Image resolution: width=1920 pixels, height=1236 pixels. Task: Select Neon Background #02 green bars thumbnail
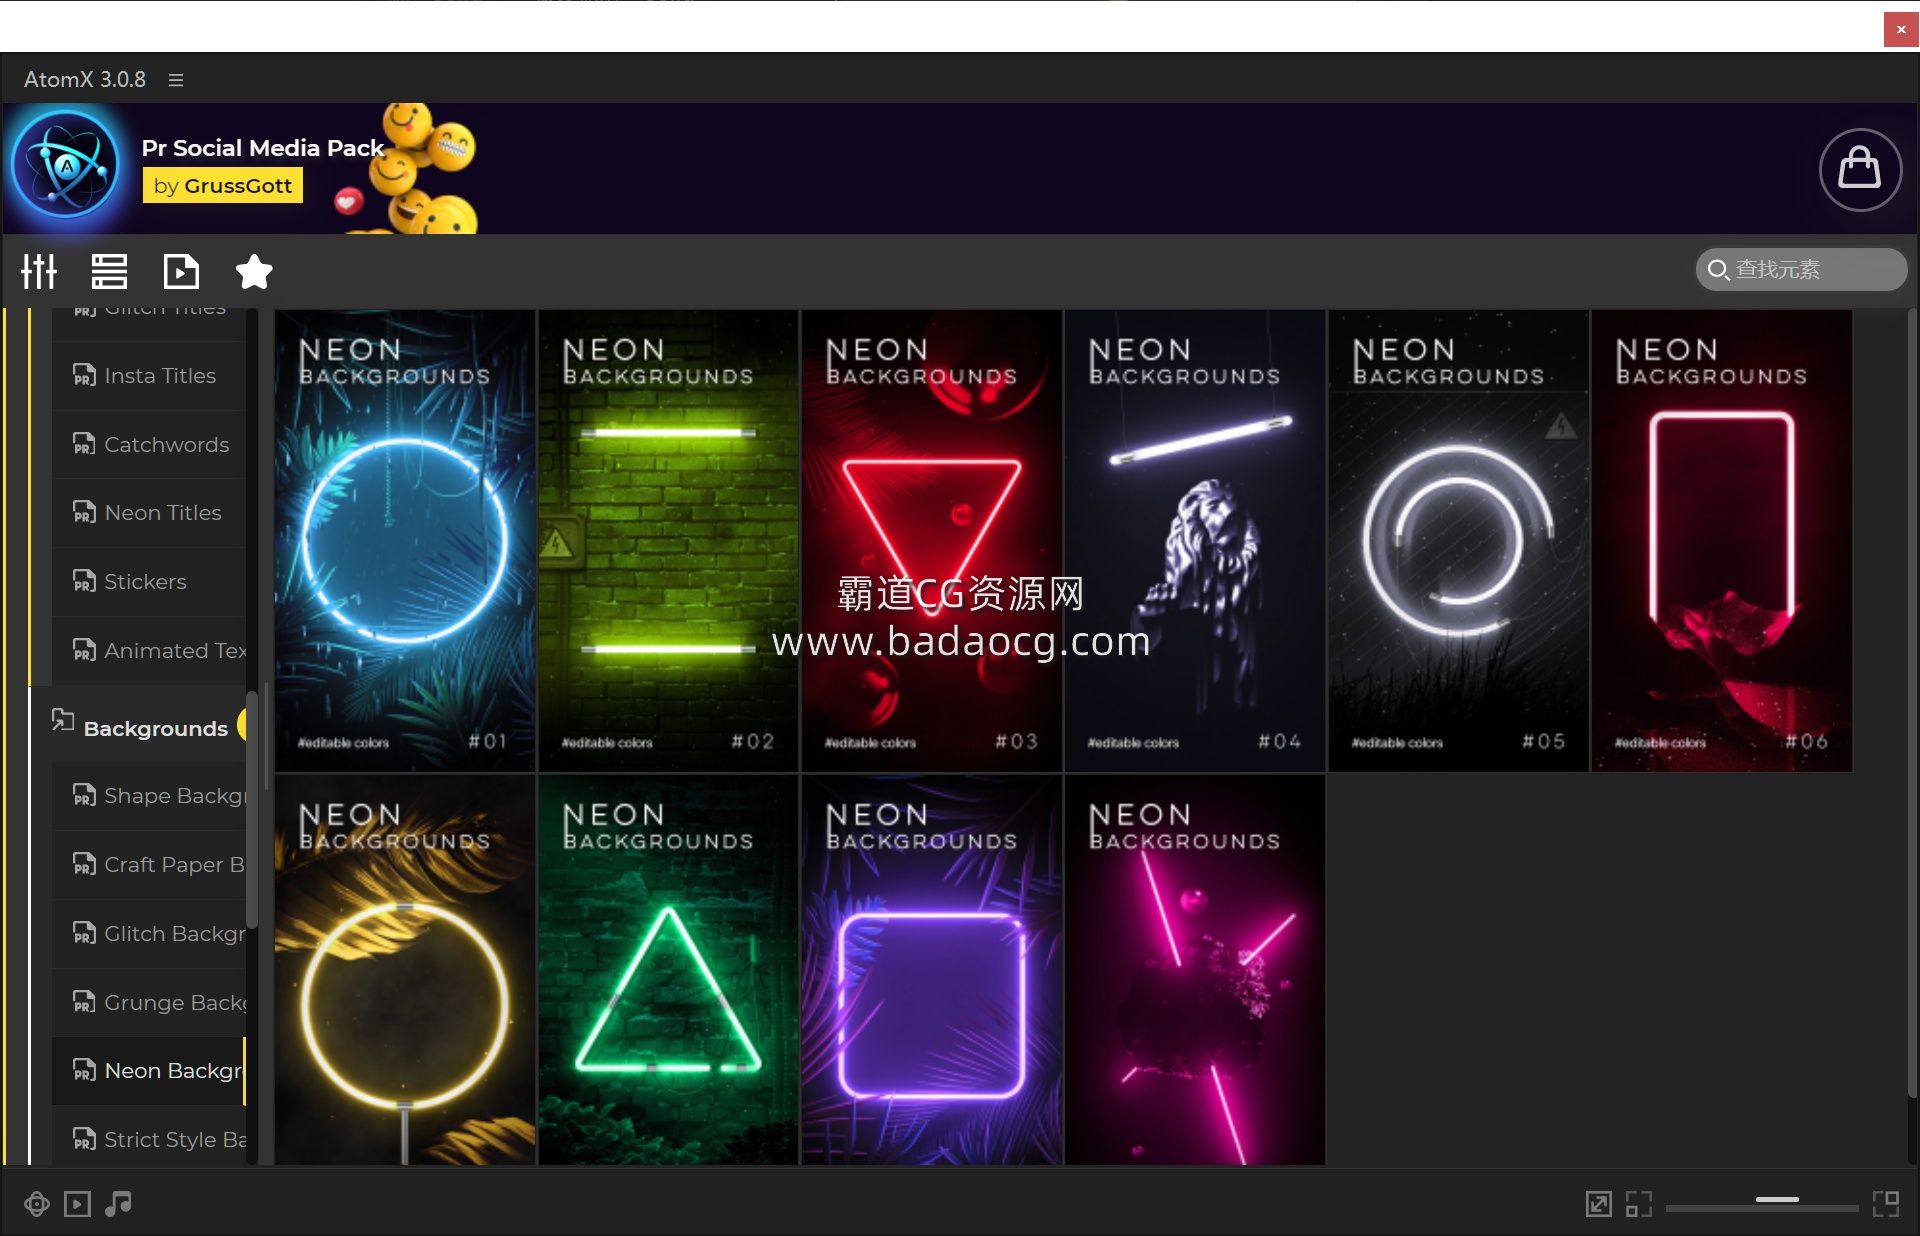click(668, 541)
